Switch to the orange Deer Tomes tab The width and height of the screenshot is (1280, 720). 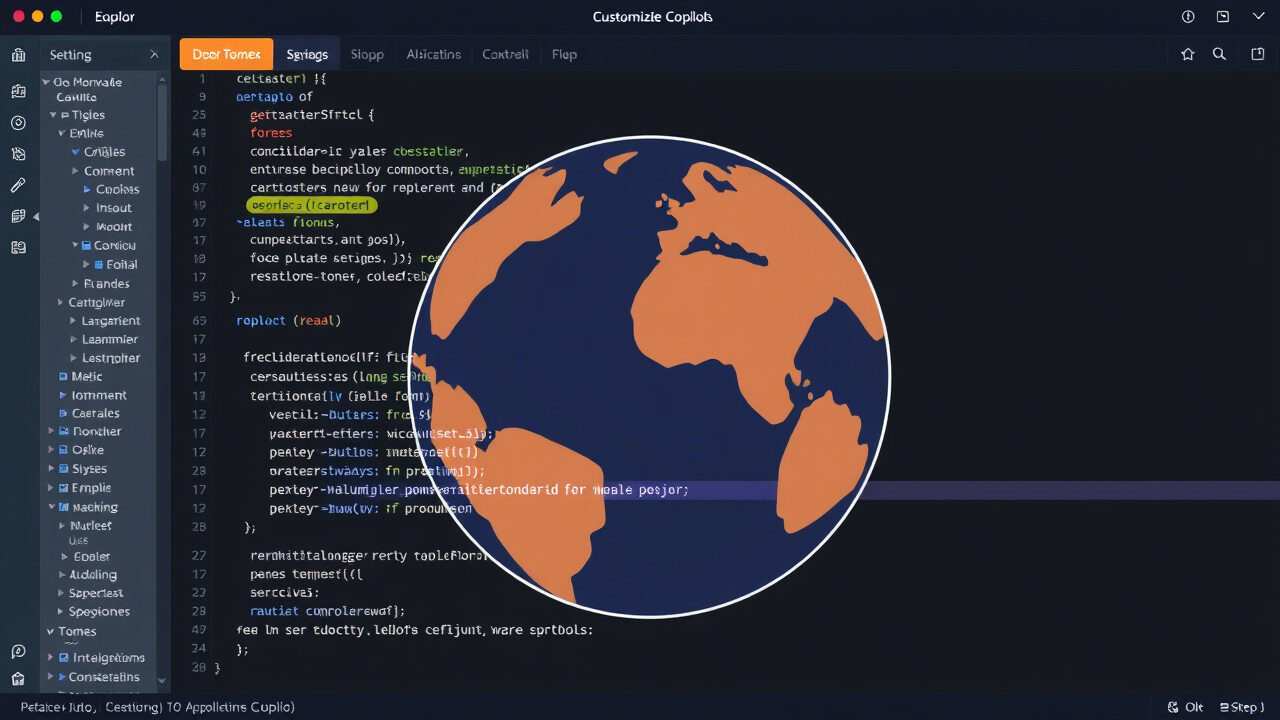pyautogui.click(x=225, y=54)
